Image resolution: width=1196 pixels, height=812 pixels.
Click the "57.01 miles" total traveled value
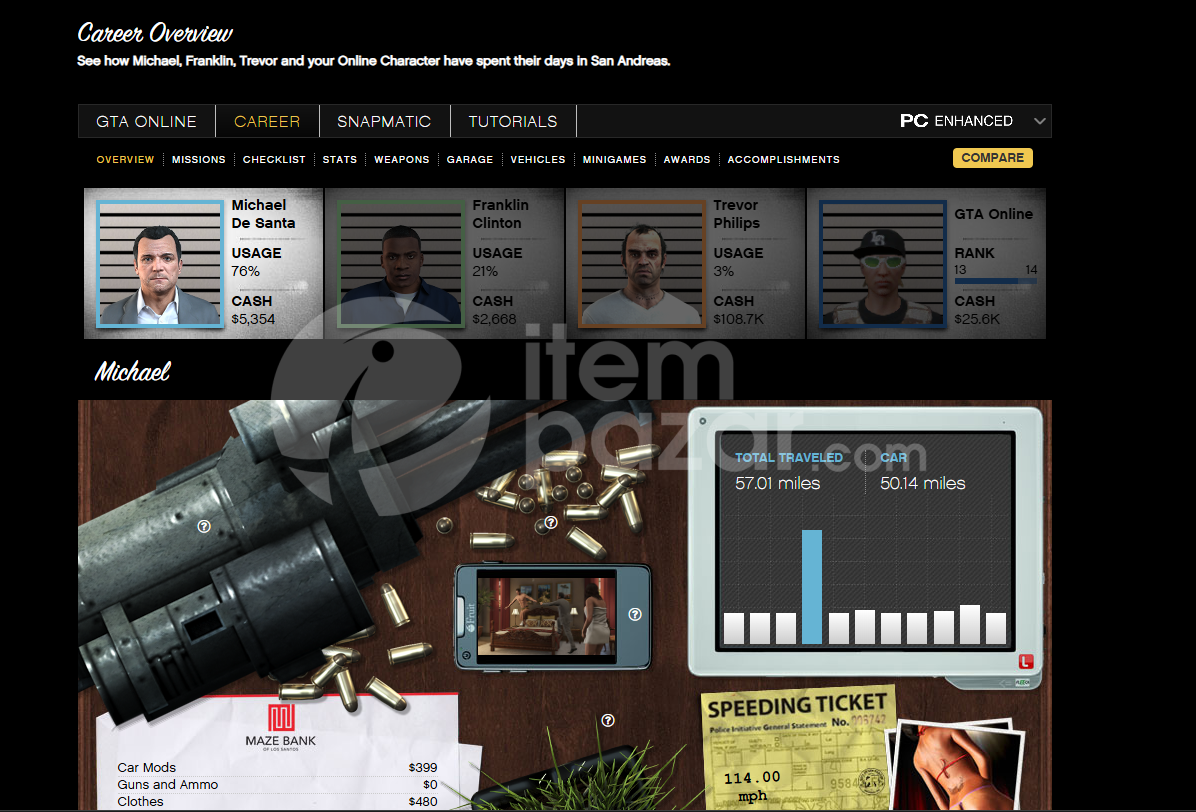click(777, 483)
